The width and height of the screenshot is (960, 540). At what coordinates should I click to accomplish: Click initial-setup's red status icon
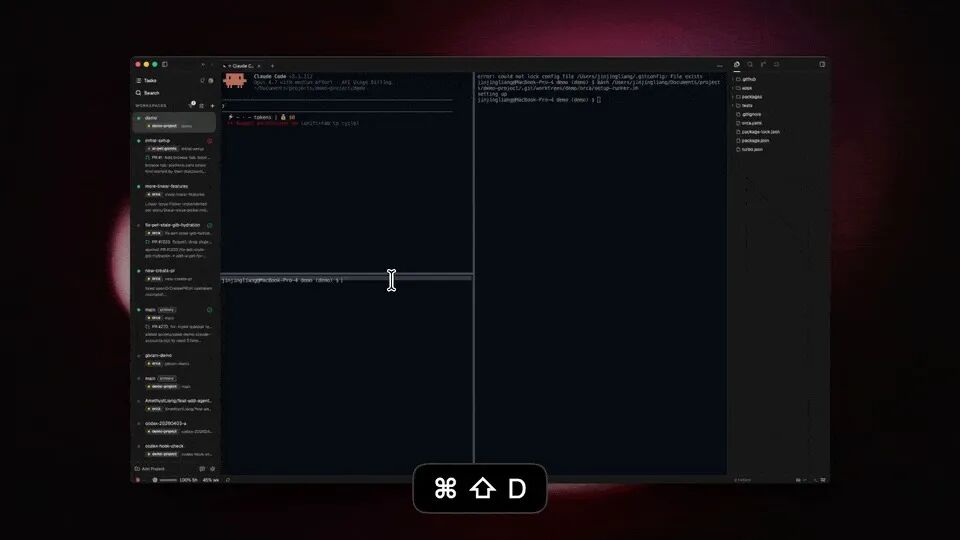209,141
